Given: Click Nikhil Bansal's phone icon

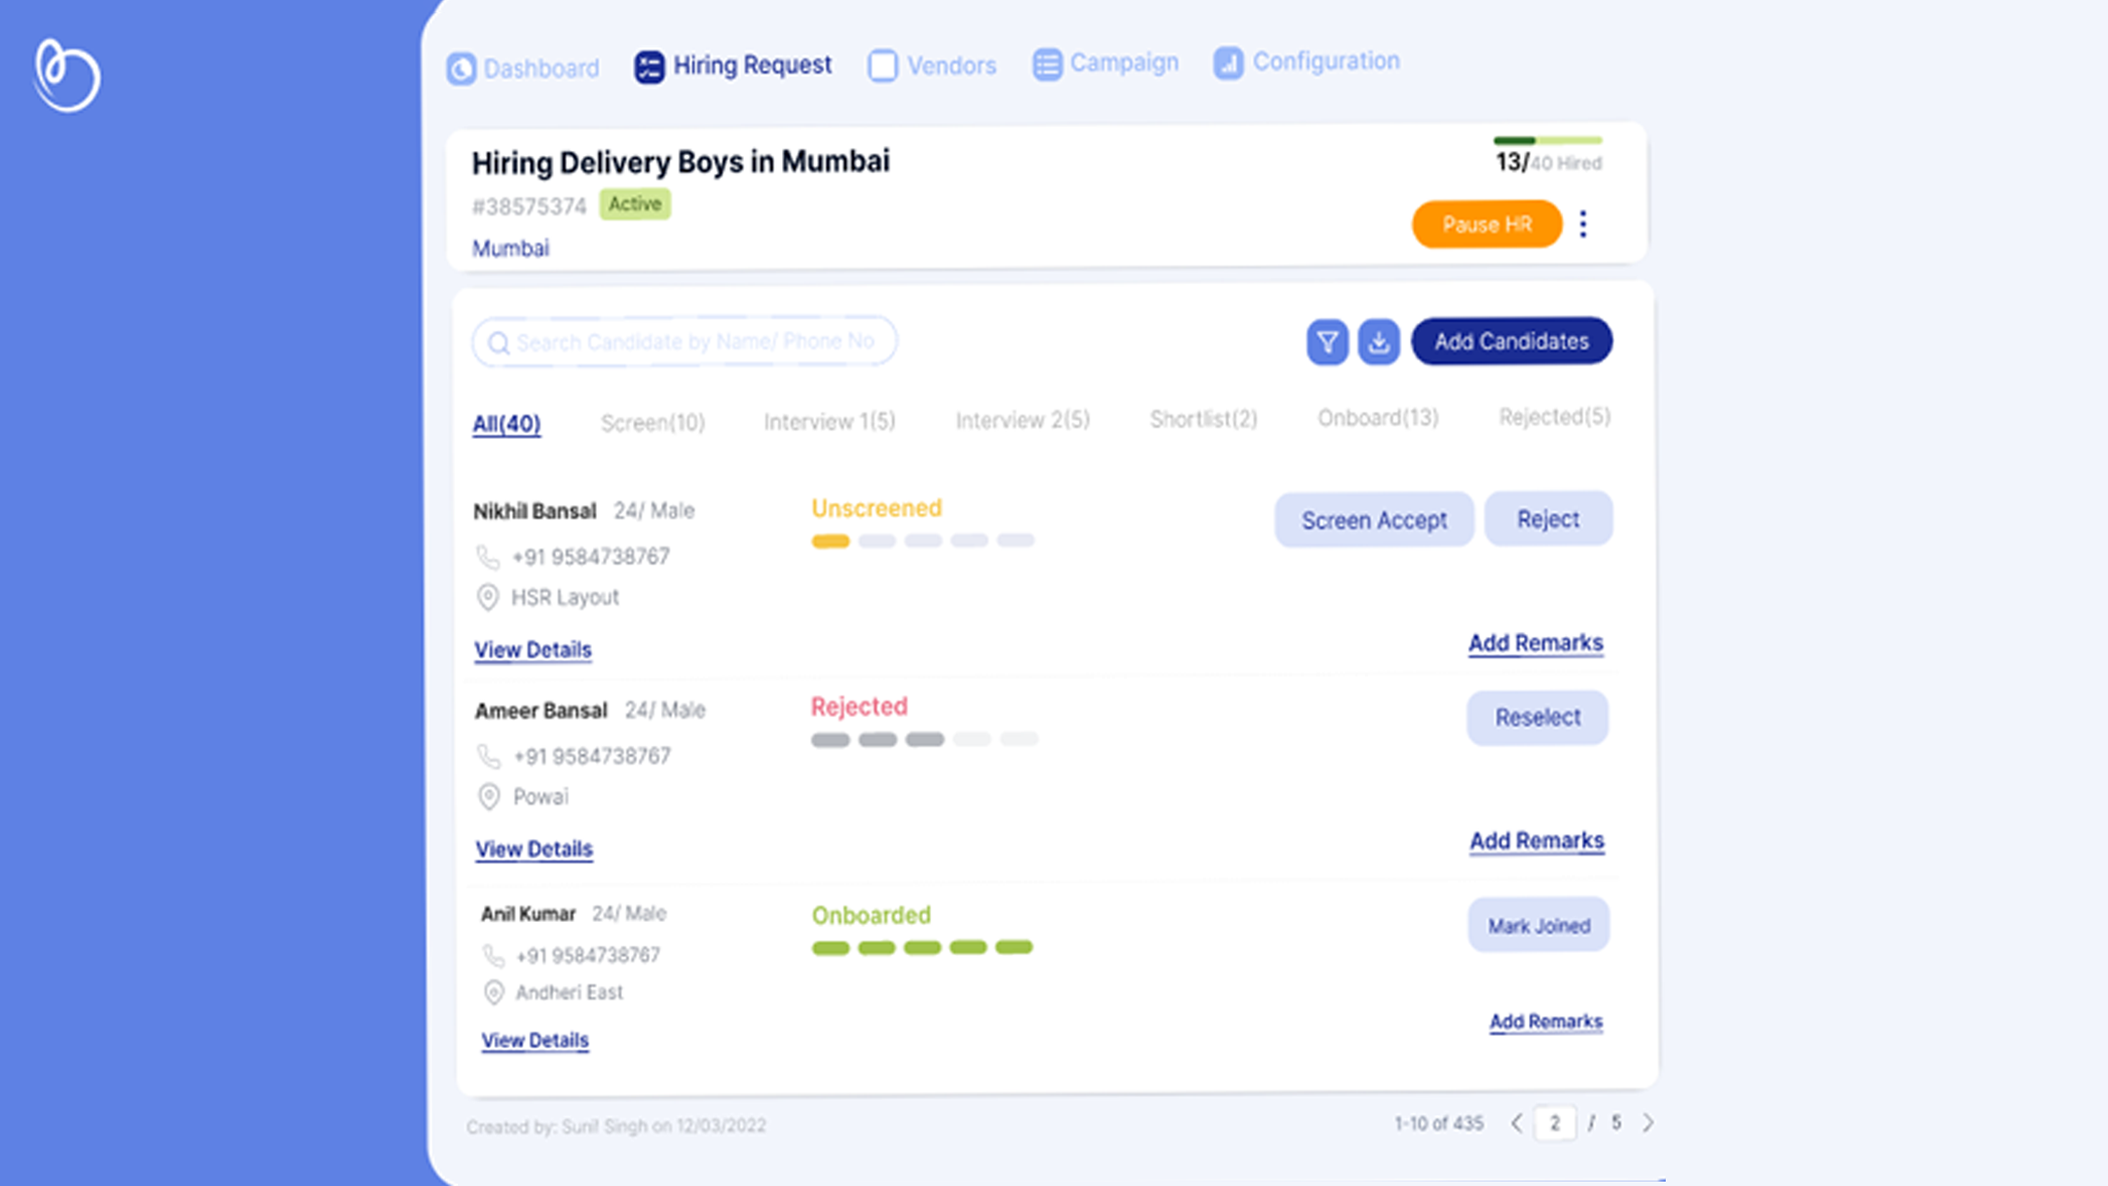Looking at the screenshot, I should pos(487,557).
